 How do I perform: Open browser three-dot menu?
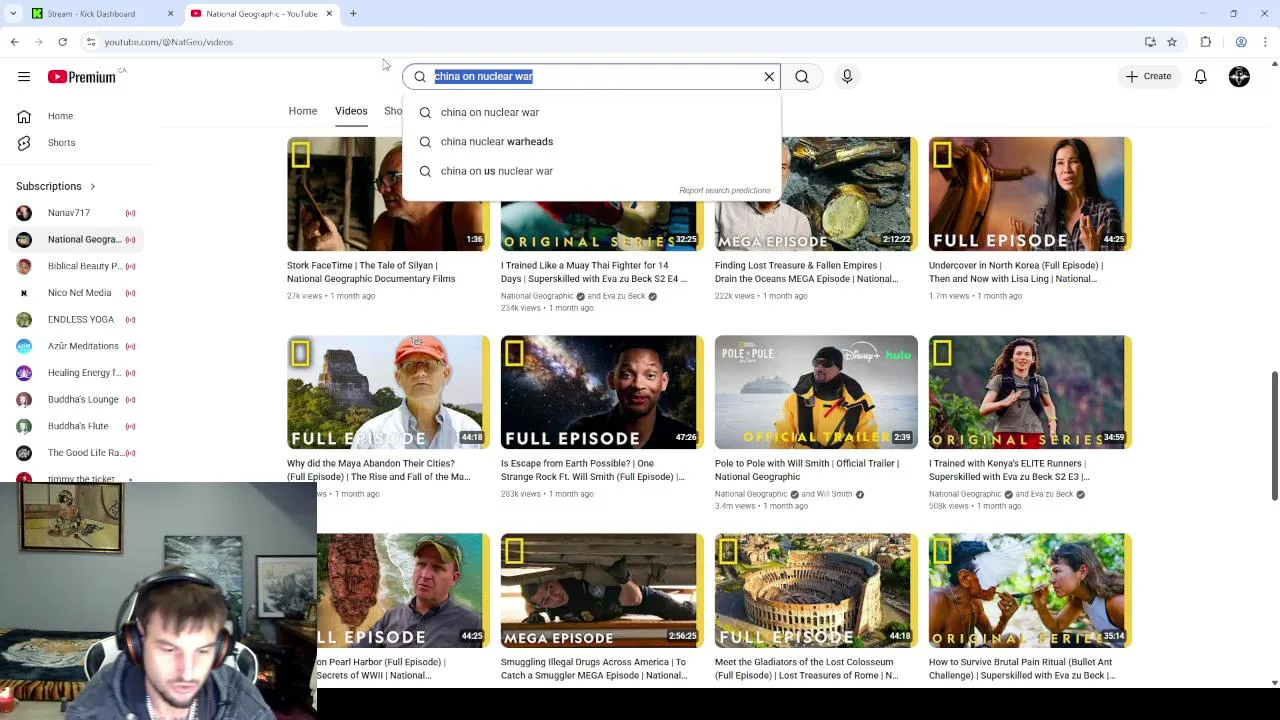point(1265,42)
